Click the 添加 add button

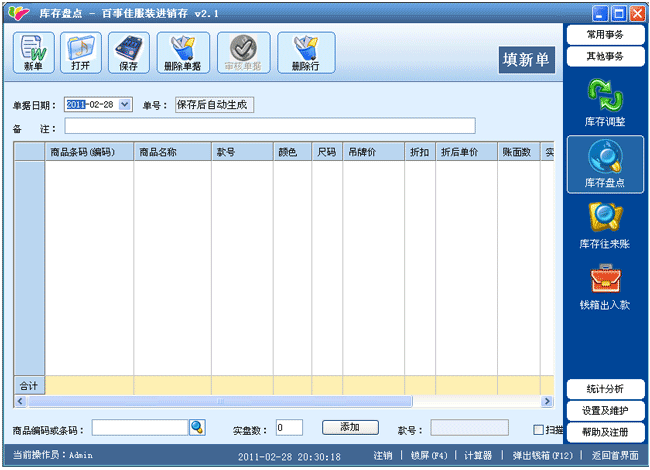pyautogui.click(x=350, y=427)
